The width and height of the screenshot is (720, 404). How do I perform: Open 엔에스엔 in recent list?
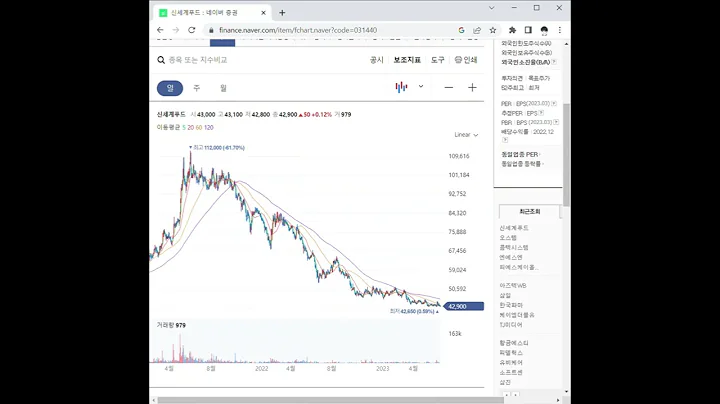tap(511, 258)
